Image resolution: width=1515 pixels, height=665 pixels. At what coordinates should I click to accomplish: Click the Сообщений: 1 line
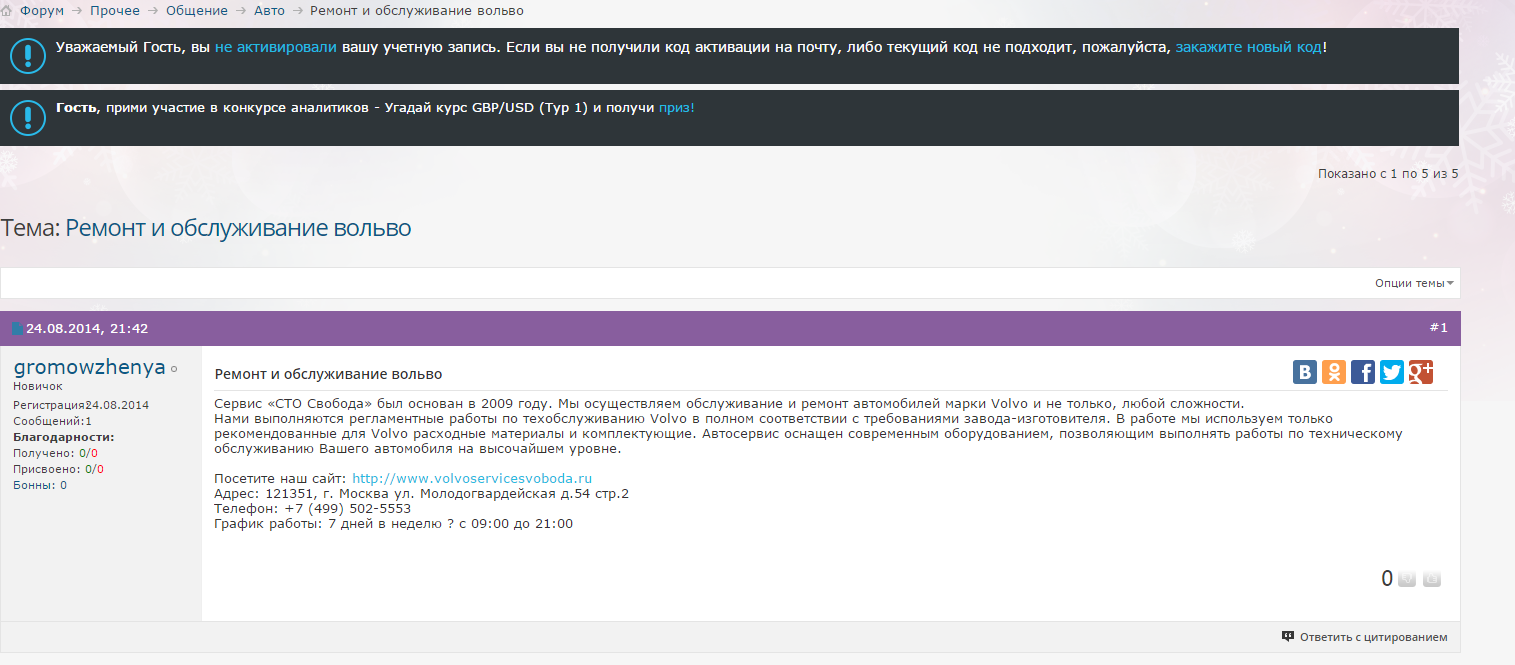tap(52, 421)
